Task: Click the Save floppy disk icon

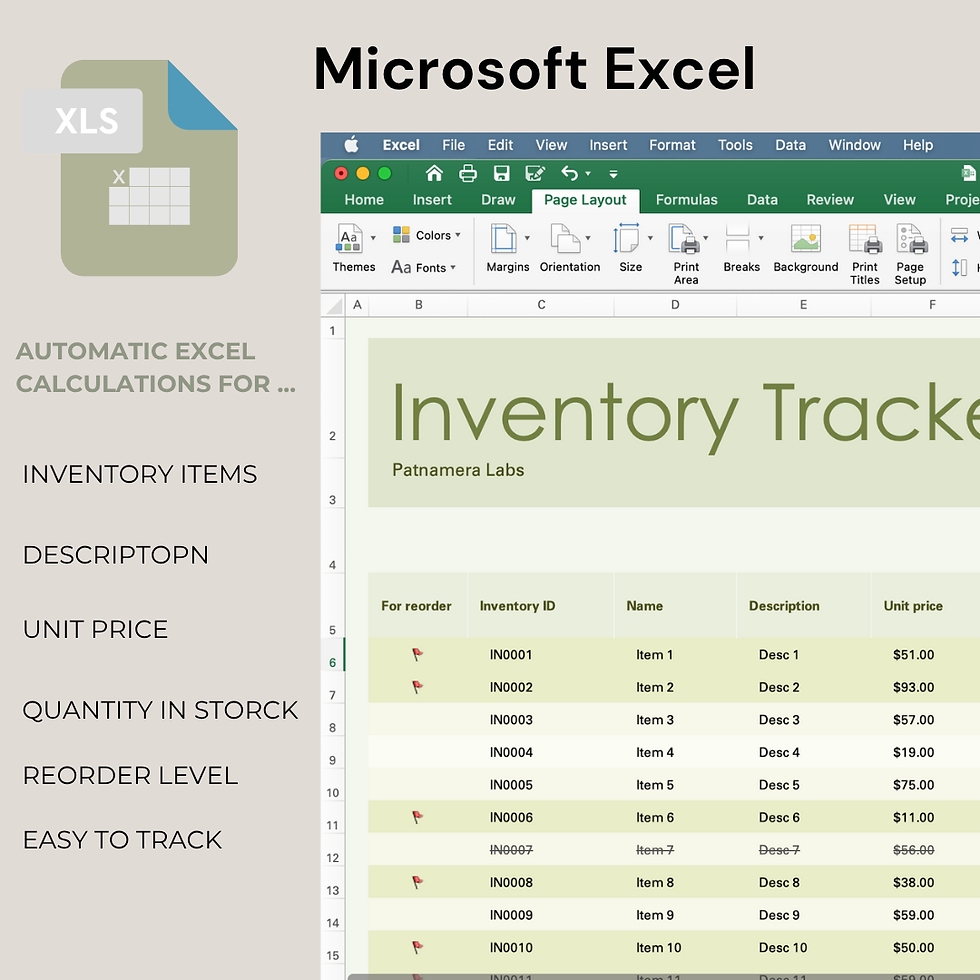Action: pos(501,173)
